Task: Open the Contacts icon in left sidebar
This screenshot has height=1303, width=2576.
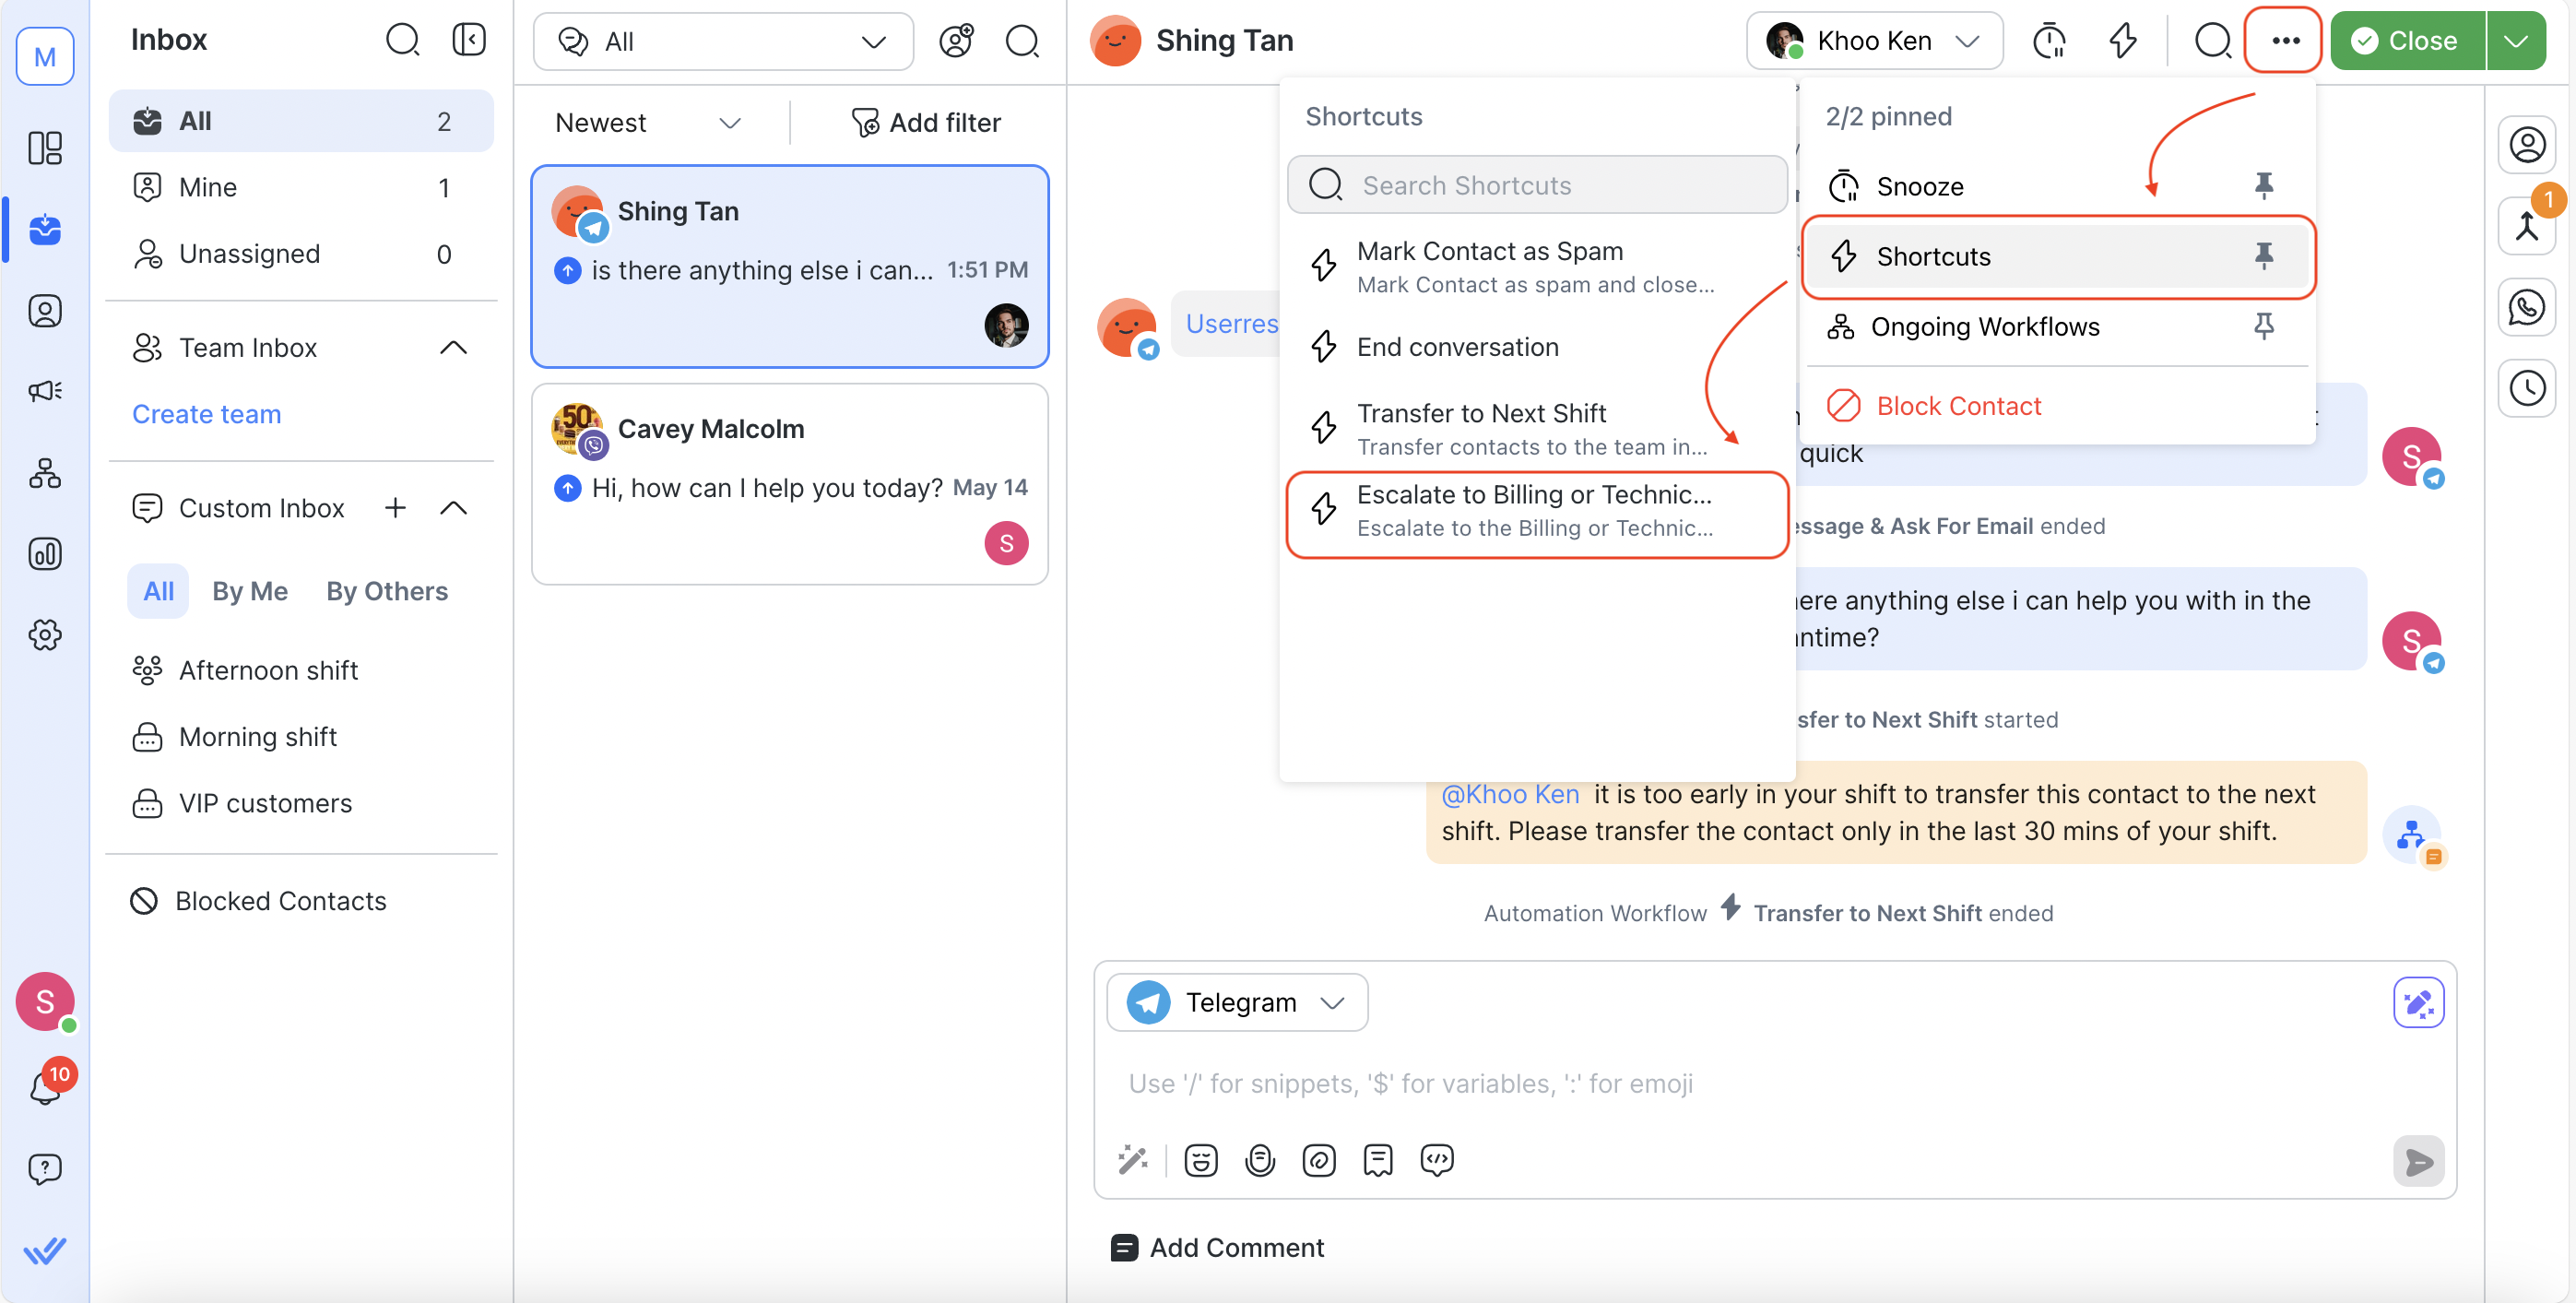Action: (x=45, y=310)
